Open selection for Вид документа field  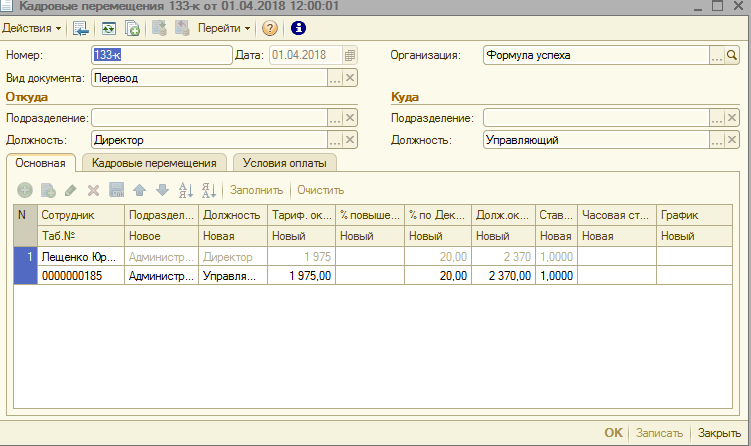(x=335, y=77)
